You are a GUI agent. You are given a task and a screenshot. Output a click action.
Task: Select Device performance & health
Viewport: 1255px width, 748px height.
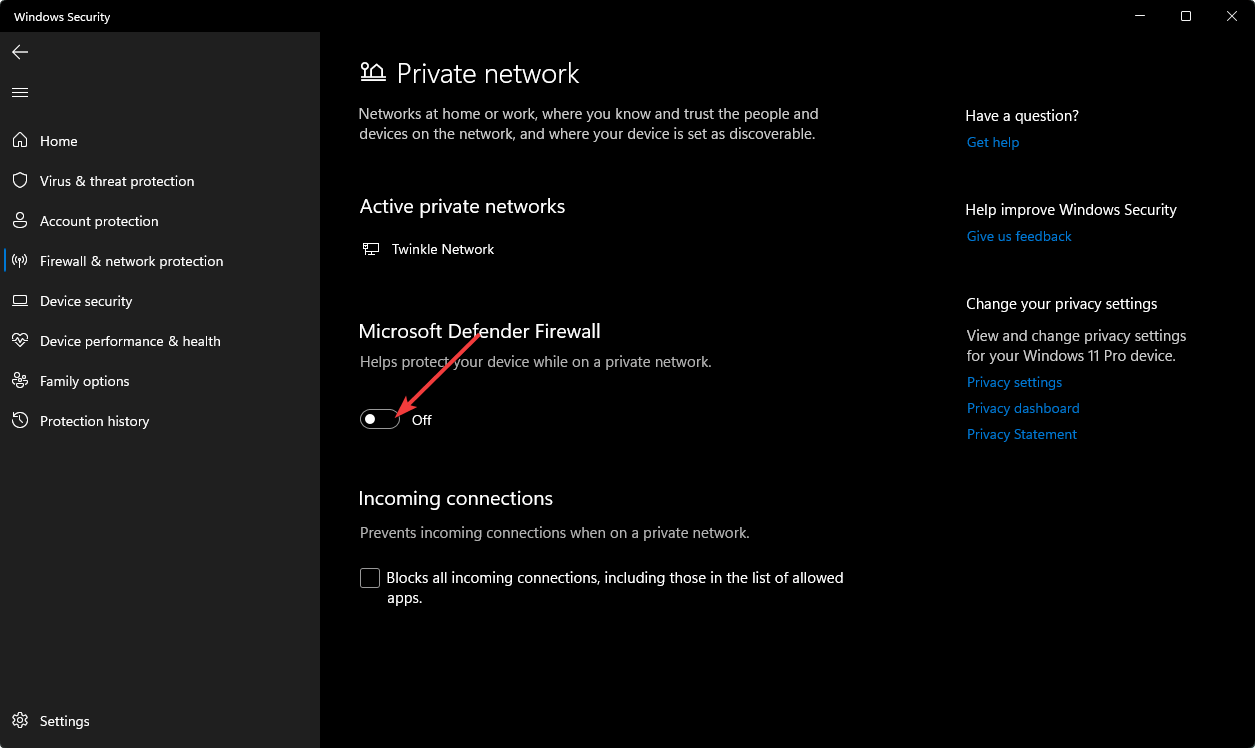point(130,341)
